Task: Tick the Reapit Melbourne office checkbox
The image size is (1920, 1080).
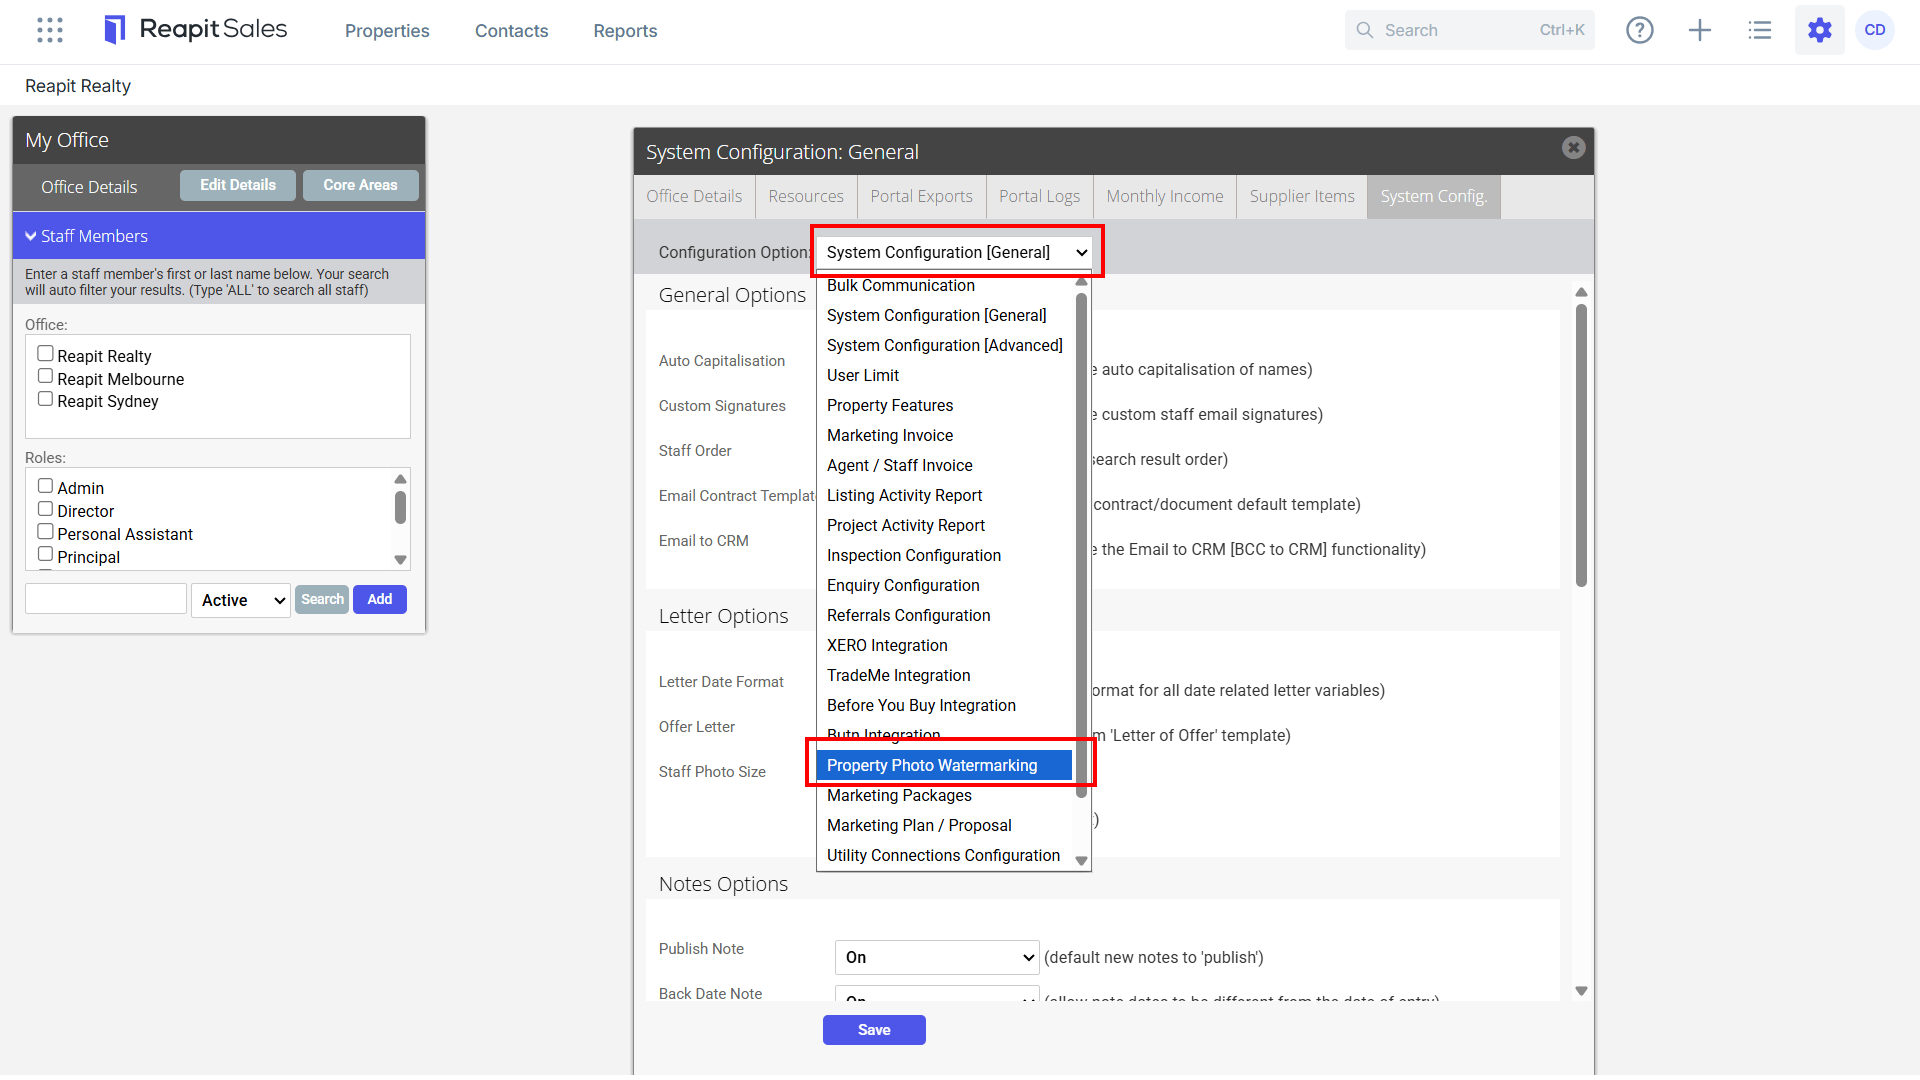Action: click(45, 376)
